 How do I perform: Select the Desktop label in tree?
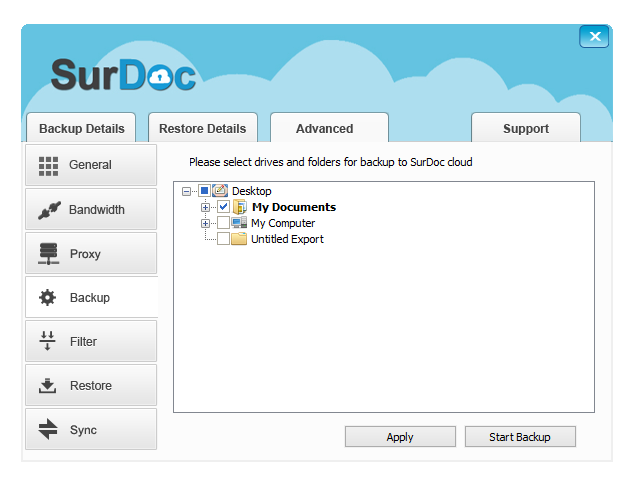252,191
